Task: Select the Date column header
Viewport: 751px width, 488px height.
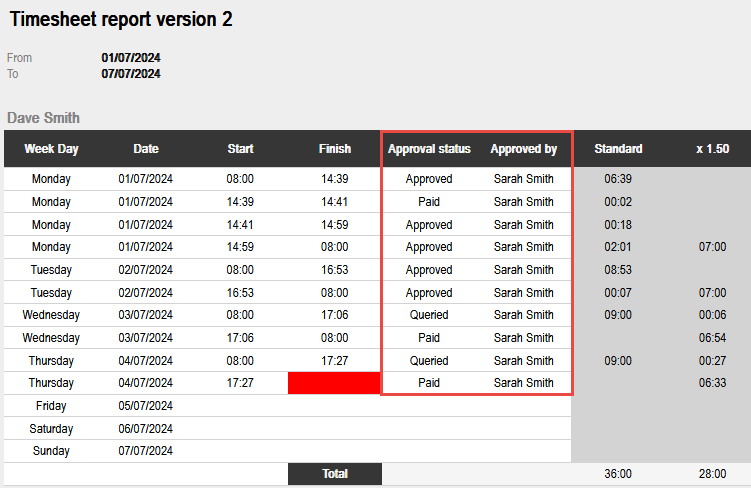Action: point(146,149)
